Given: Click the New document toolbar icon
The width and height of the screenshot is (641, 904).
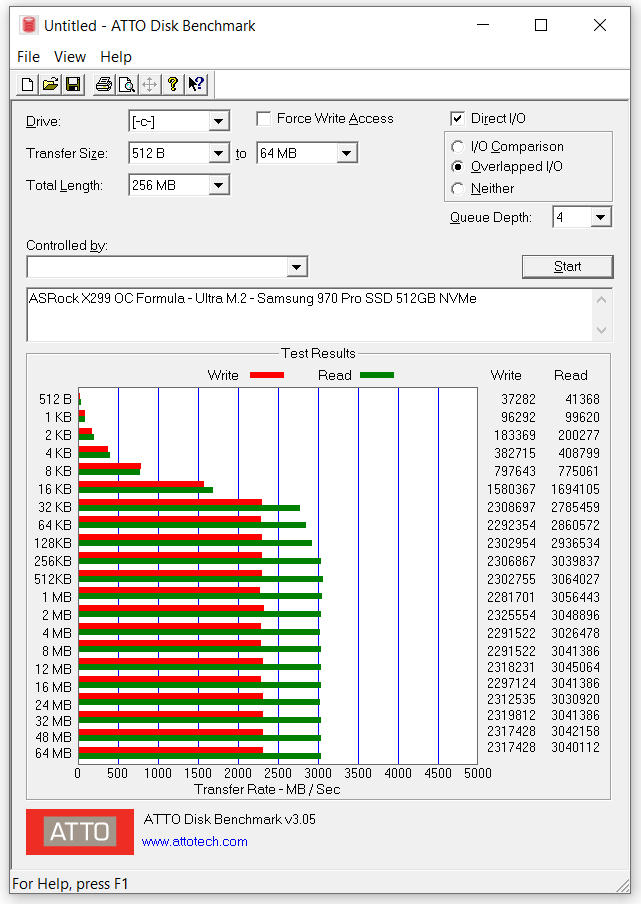Looking at the screenshot, I should click(x=27, y=85).
